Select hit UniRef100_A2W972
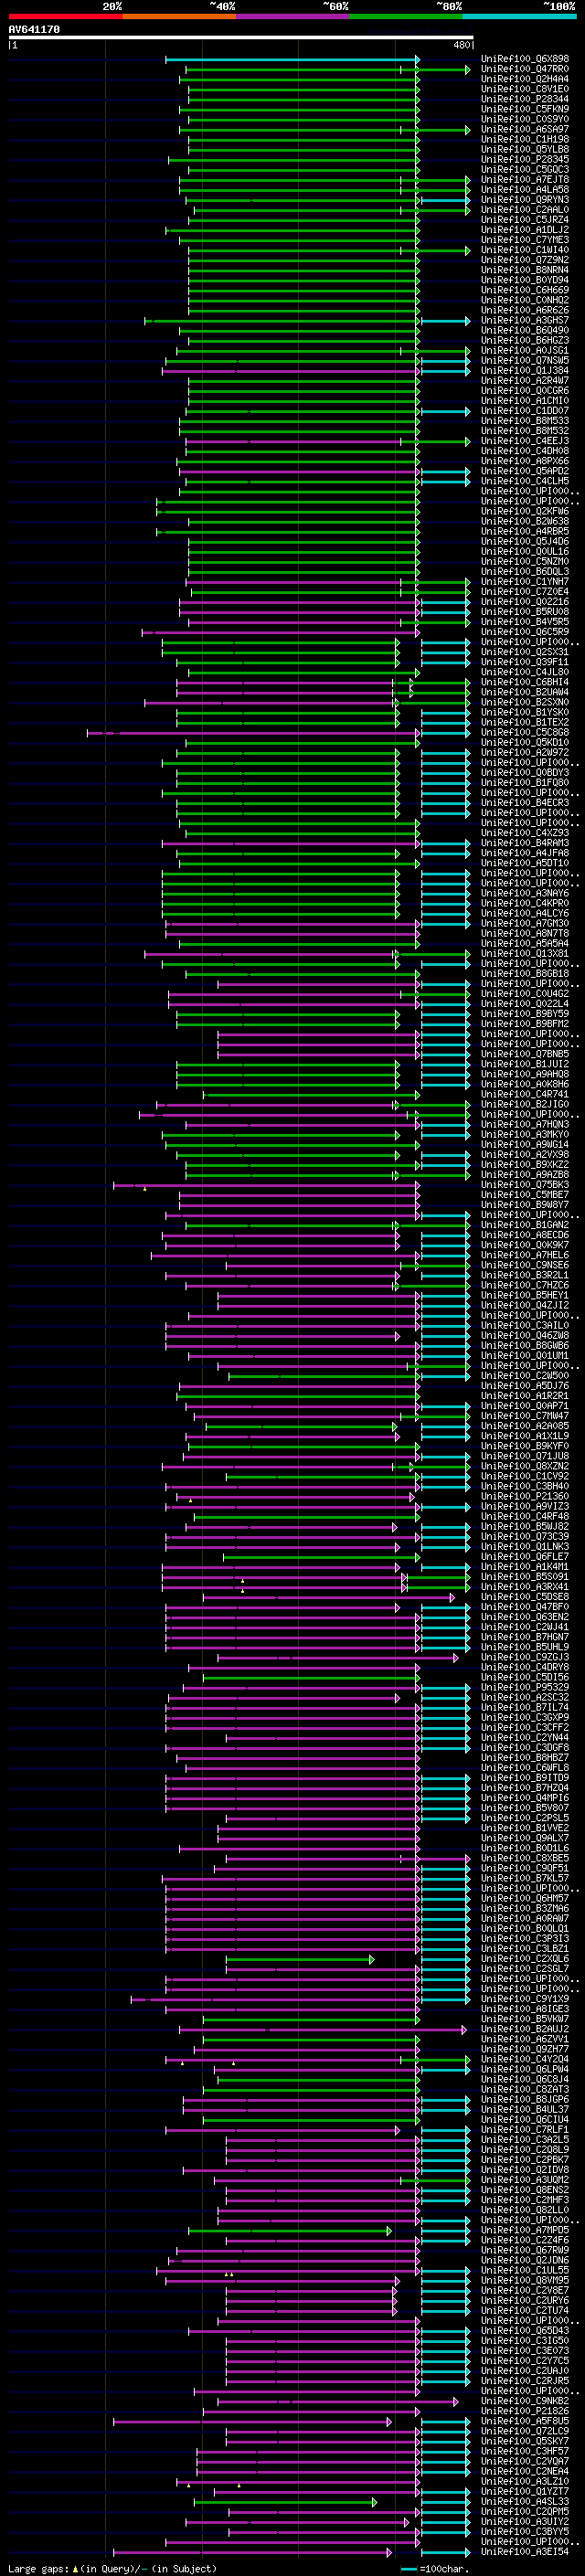This screenshot has height=2576, width=585. pos(525,752)
